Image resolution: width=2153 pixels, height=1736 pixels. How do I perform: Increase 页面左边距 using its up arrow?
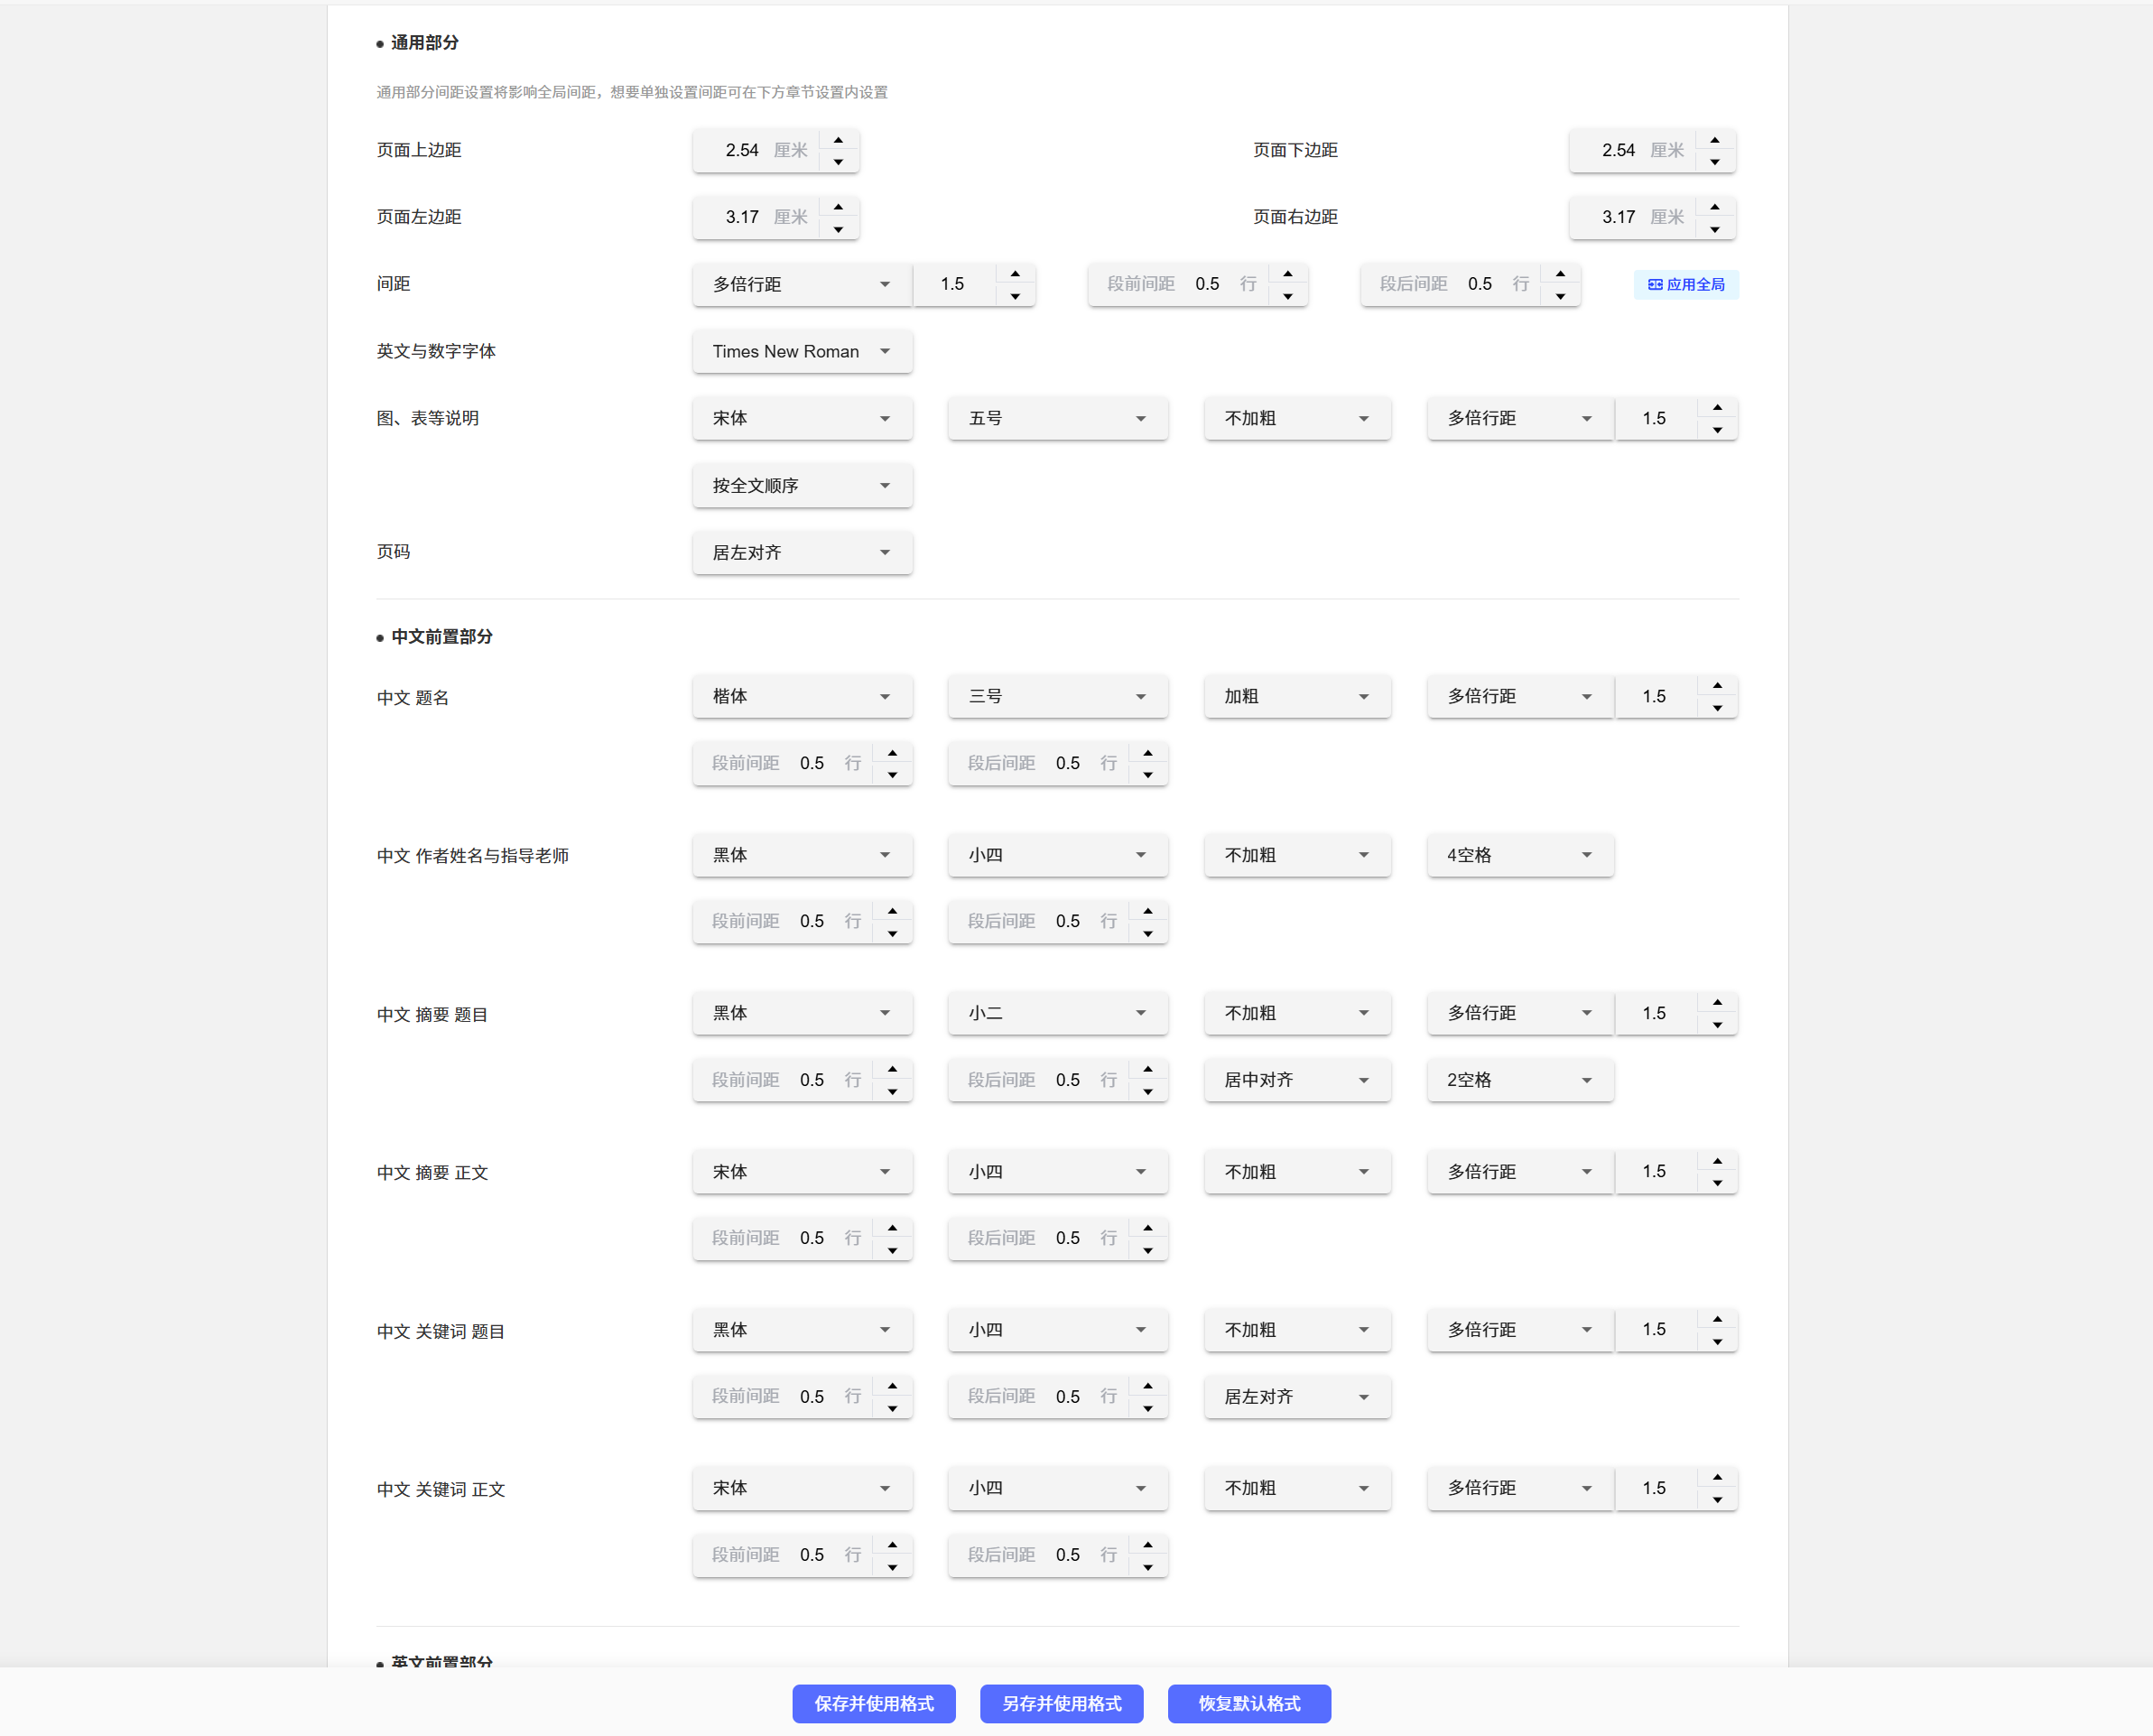click(x=838, y=207)
